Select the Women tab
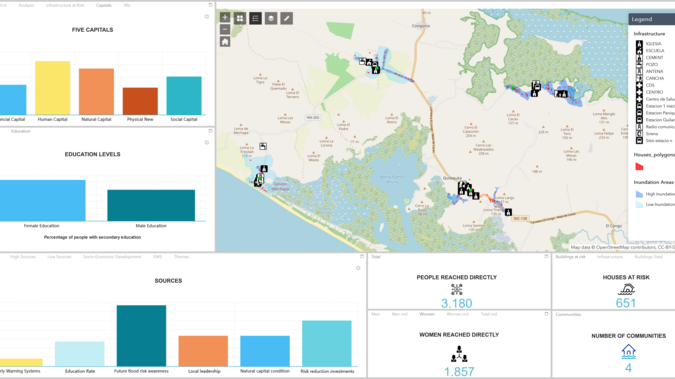 (427, 314)
